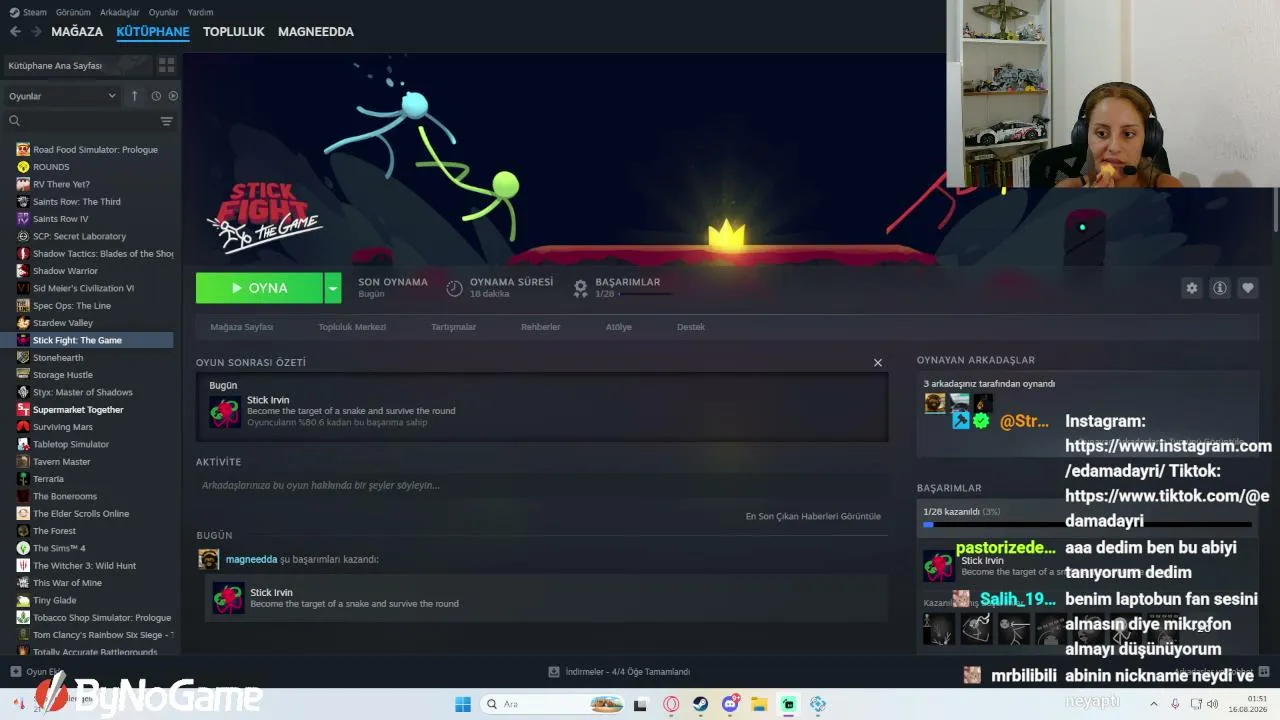The width and height of the screenshot is (1280, 720).
Task: Open the Windows Start menu
Action: click(463, 704)
